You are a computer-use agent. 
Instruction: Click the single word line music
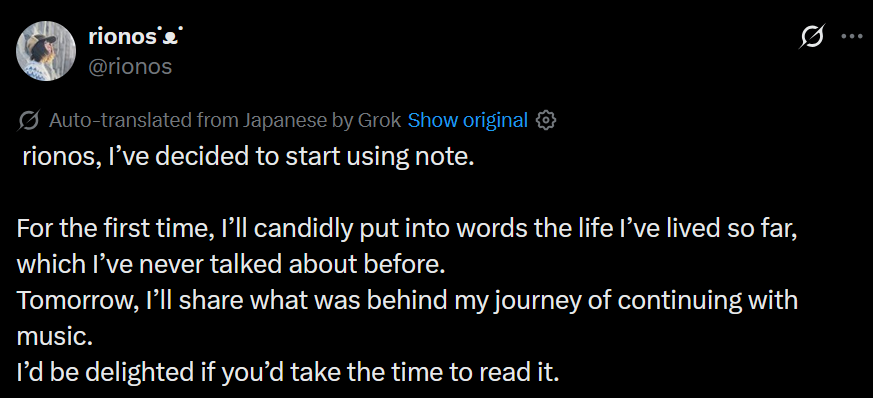(54, 337)
